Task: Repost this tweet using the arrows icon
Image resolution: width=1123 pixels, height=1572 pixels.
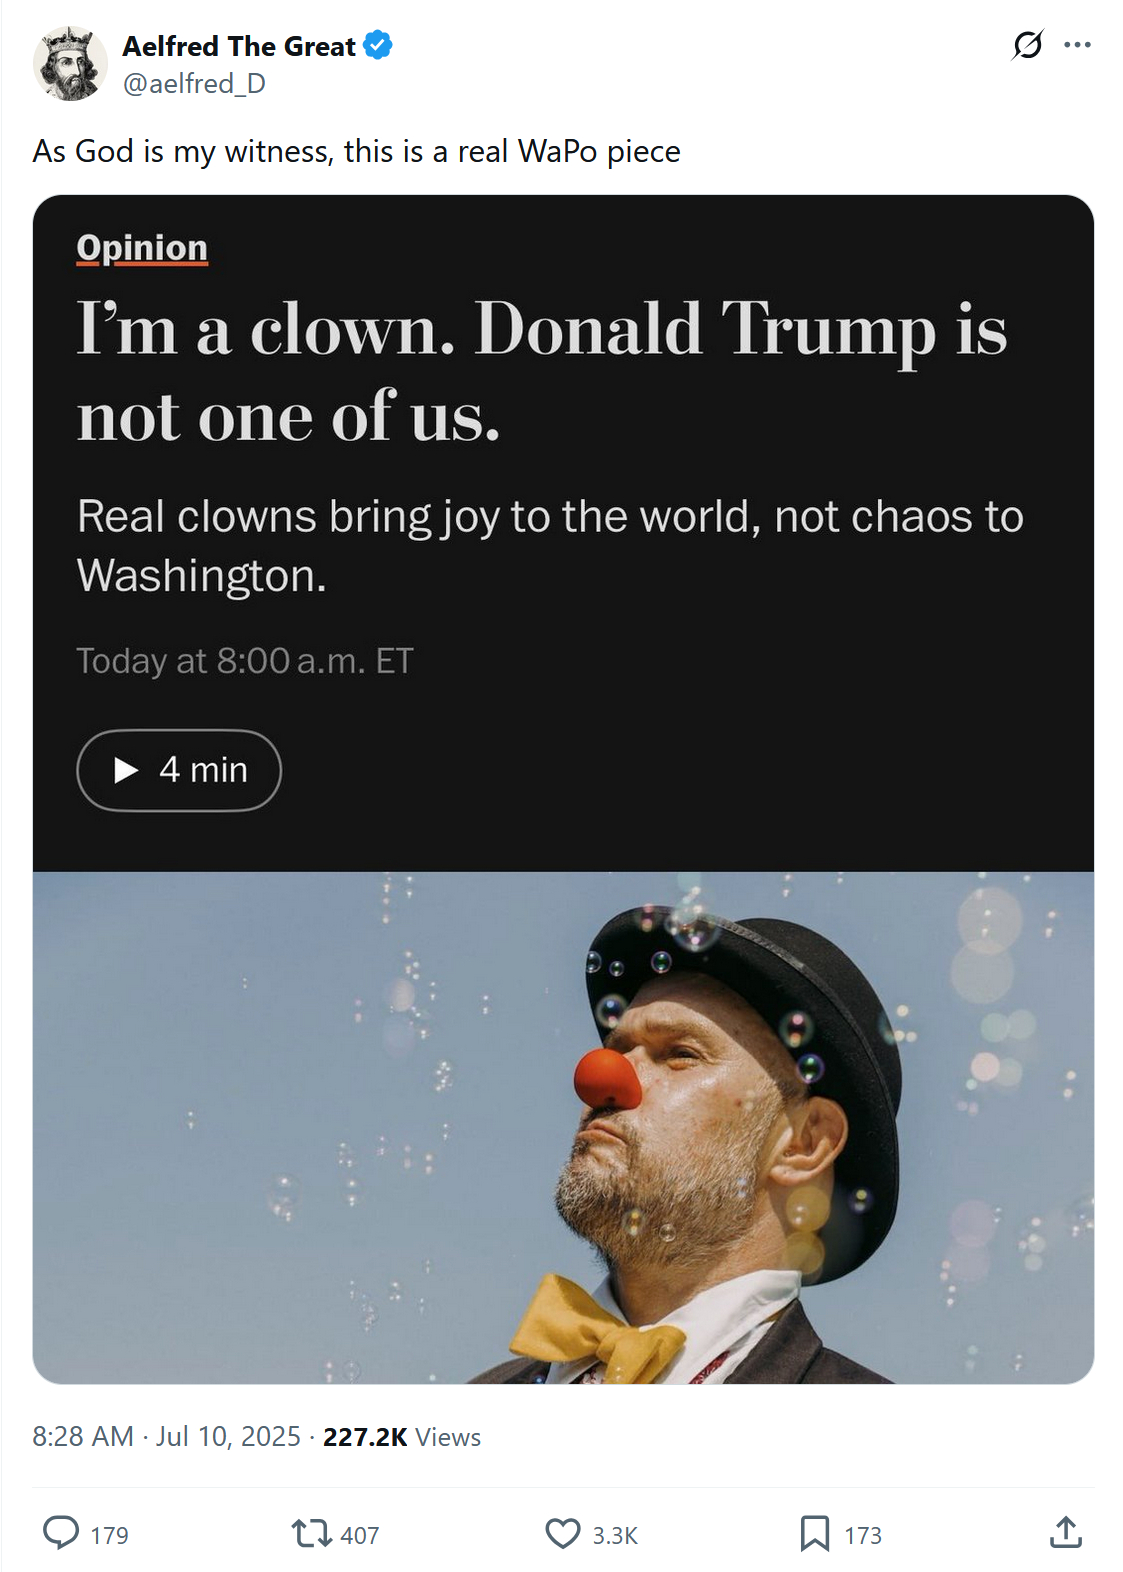Action: pyautogui.click(x=310, y=1533)
